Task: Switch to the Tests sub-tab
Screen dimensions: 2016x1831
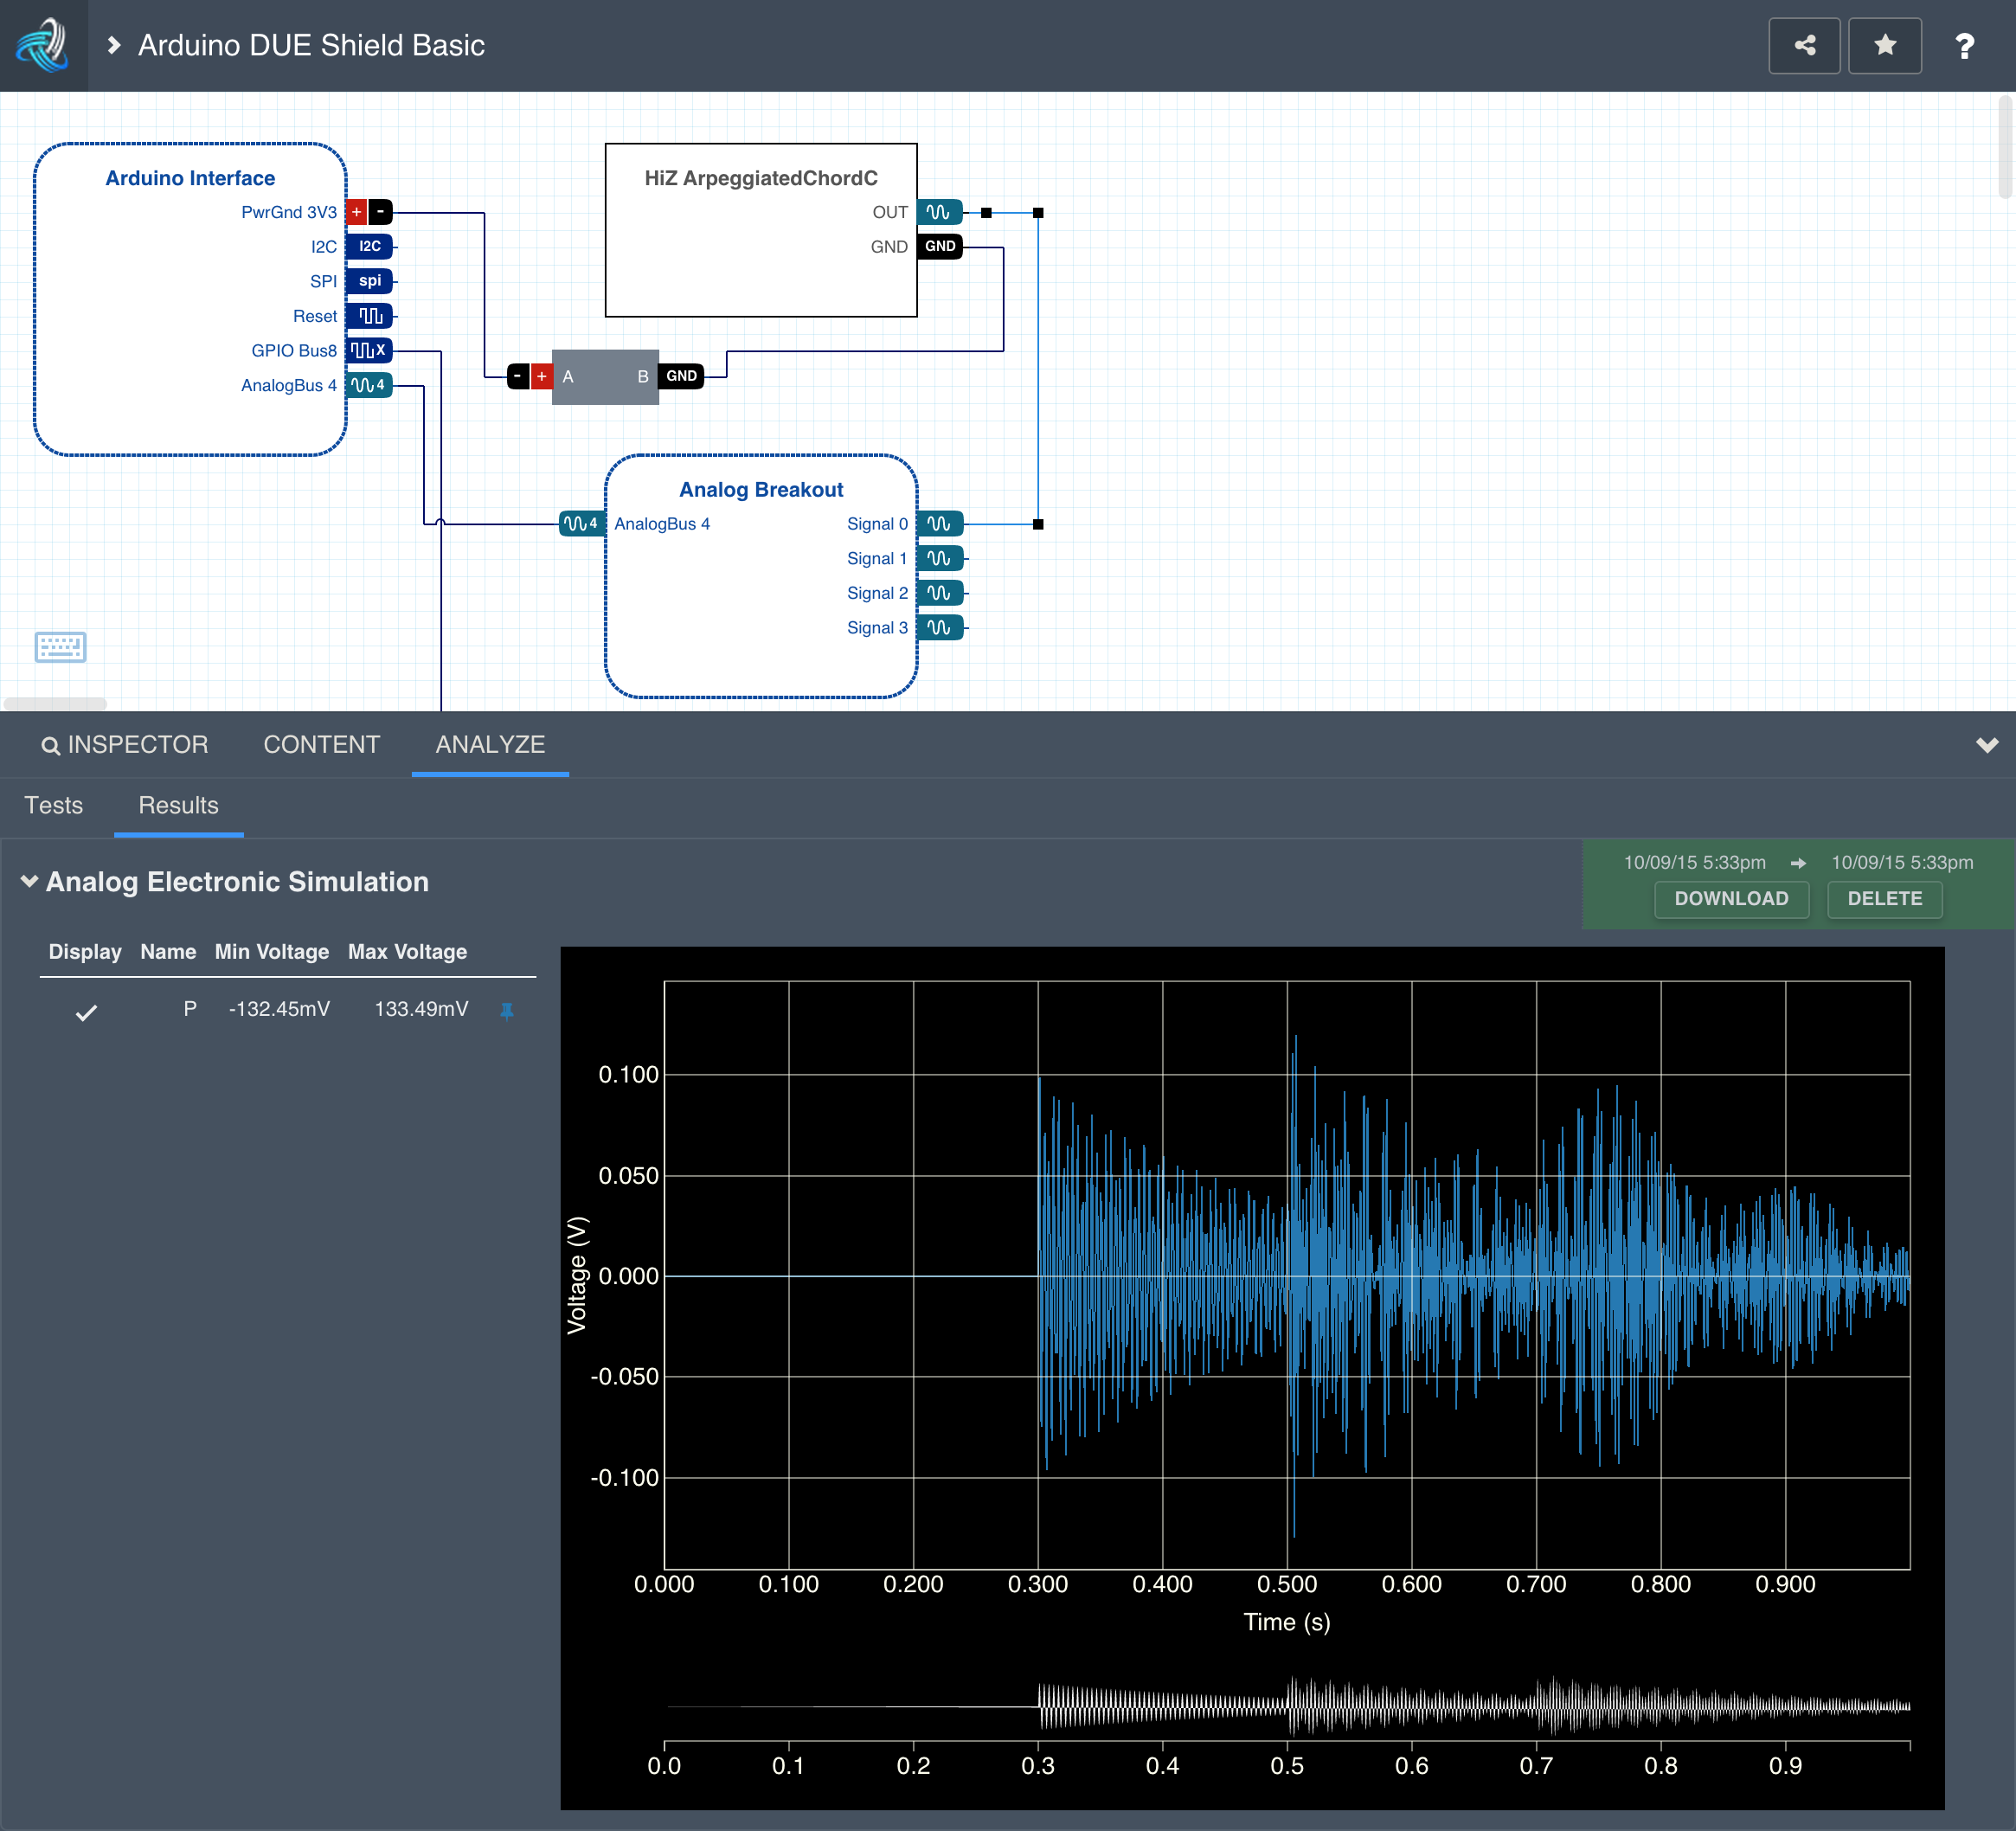Action: pos(54,805)
